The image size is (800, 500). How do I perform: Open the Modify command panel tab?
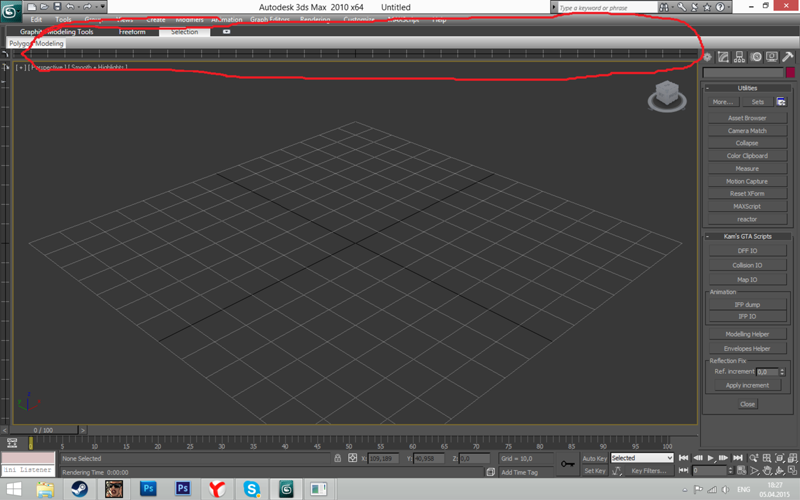point(723,57)
